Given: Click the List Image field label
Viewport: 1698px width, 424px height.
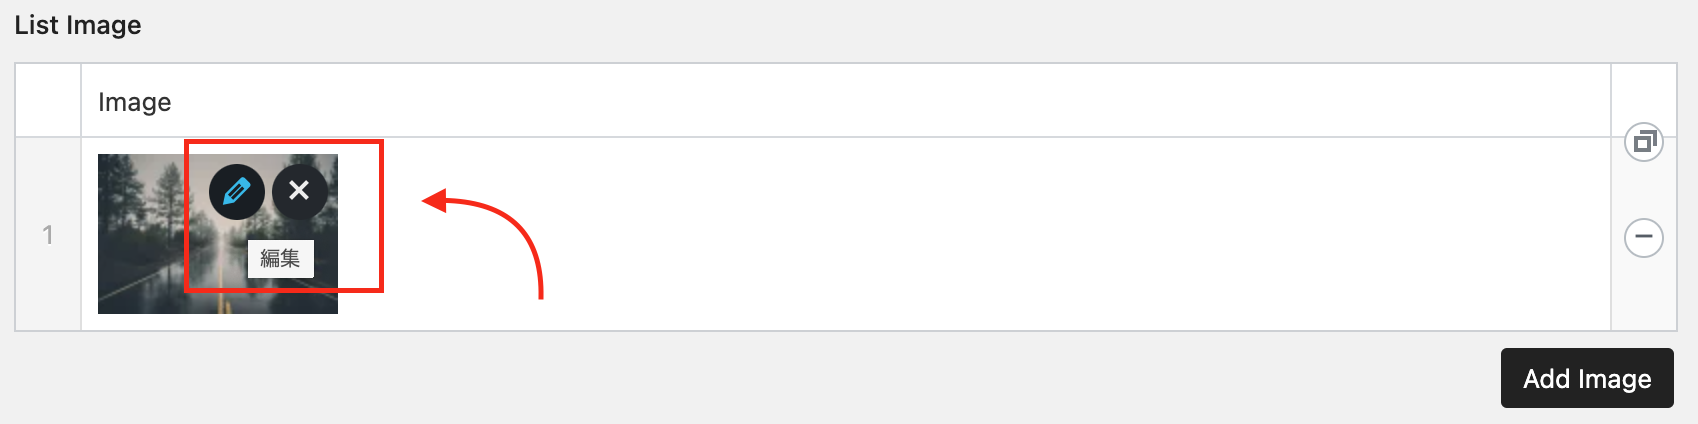Looking at the screenshot, I should click(x=78, y=25).
